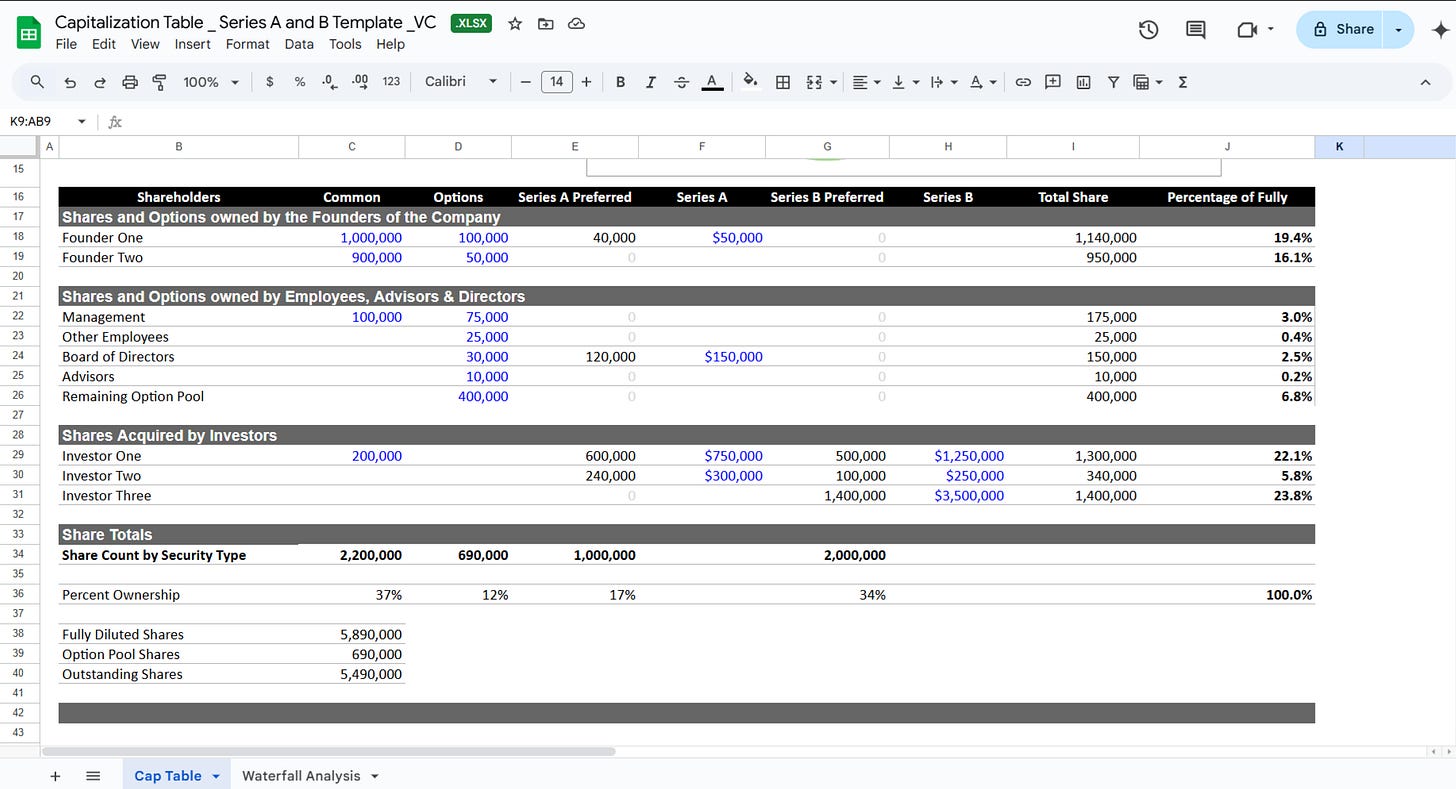Open version history clock icon

coord(1149,30)
